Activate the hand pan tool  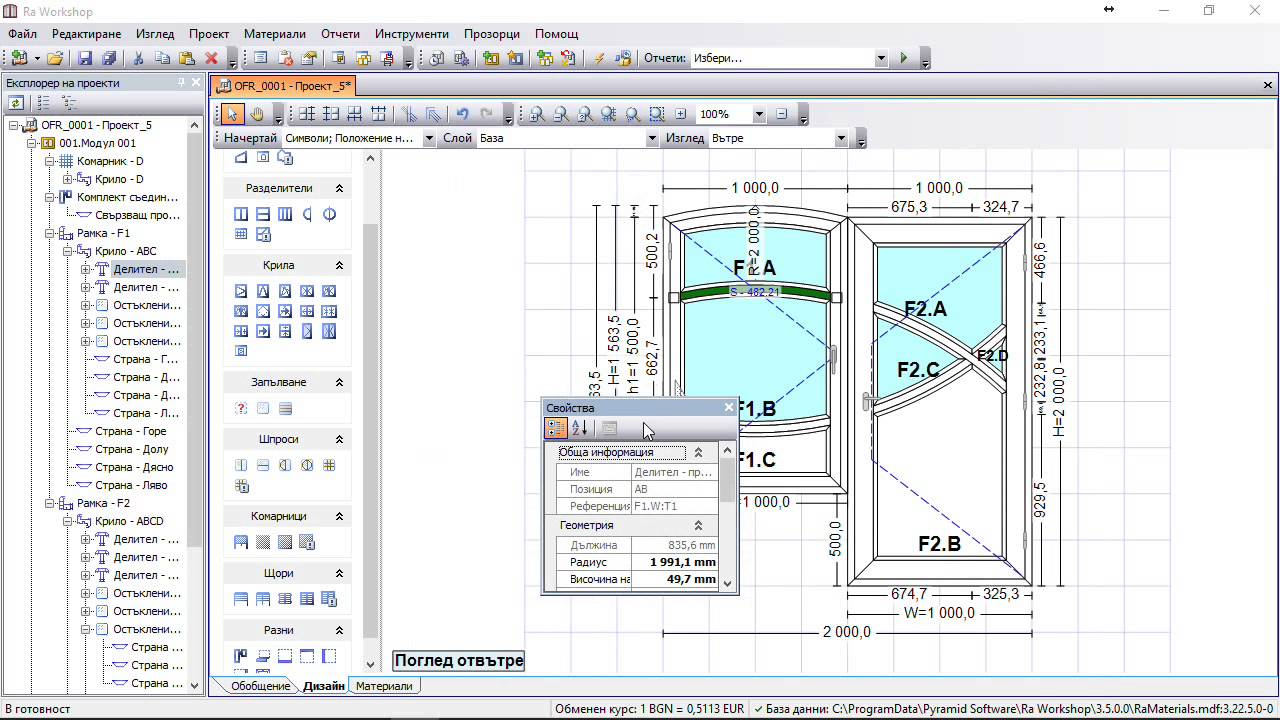pos(257,114)
